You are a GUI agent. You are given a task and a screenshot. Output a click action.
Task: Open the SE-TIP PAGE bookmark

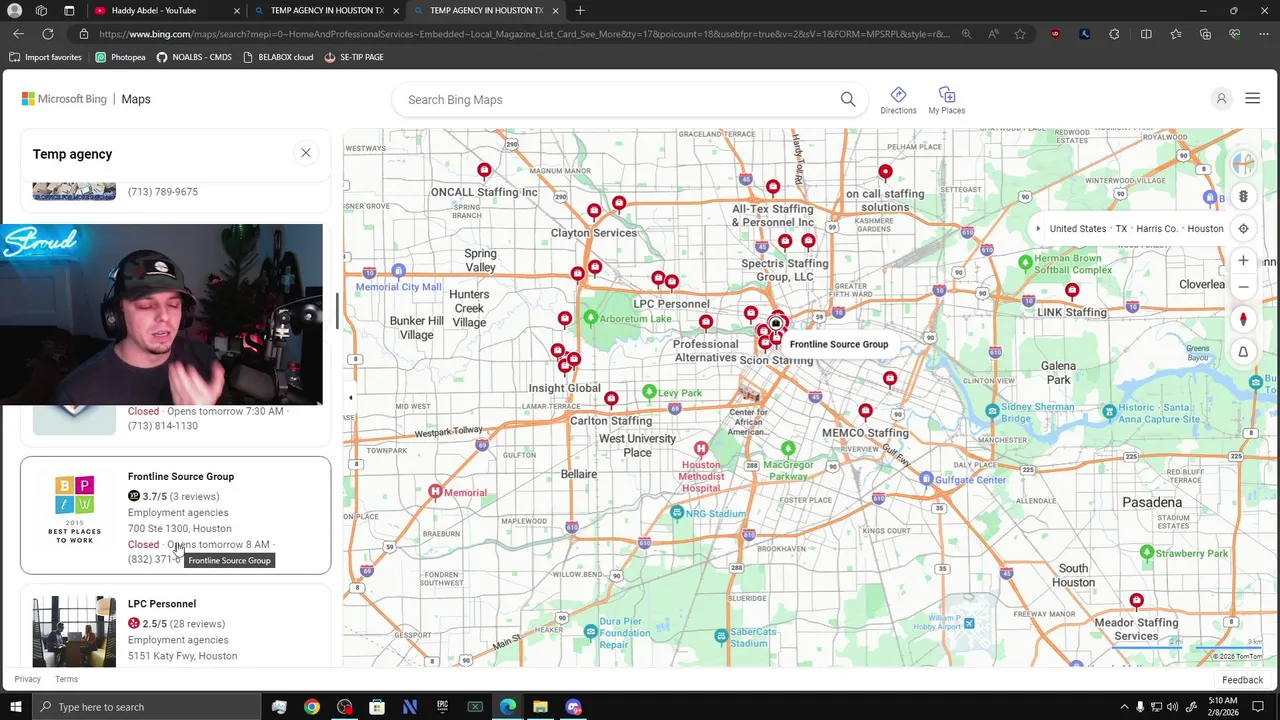pyautogui.click(x=354, y=57)
